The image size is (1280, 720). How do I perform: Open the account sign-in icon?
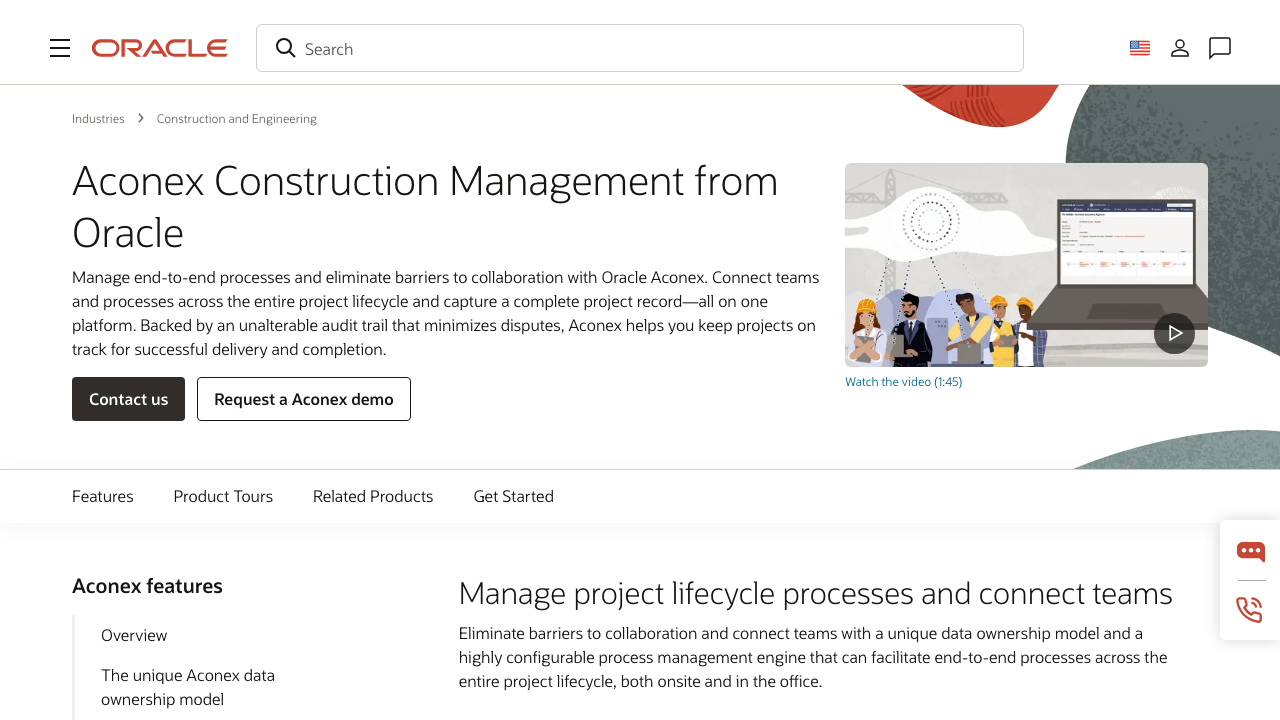[1180, 47]
